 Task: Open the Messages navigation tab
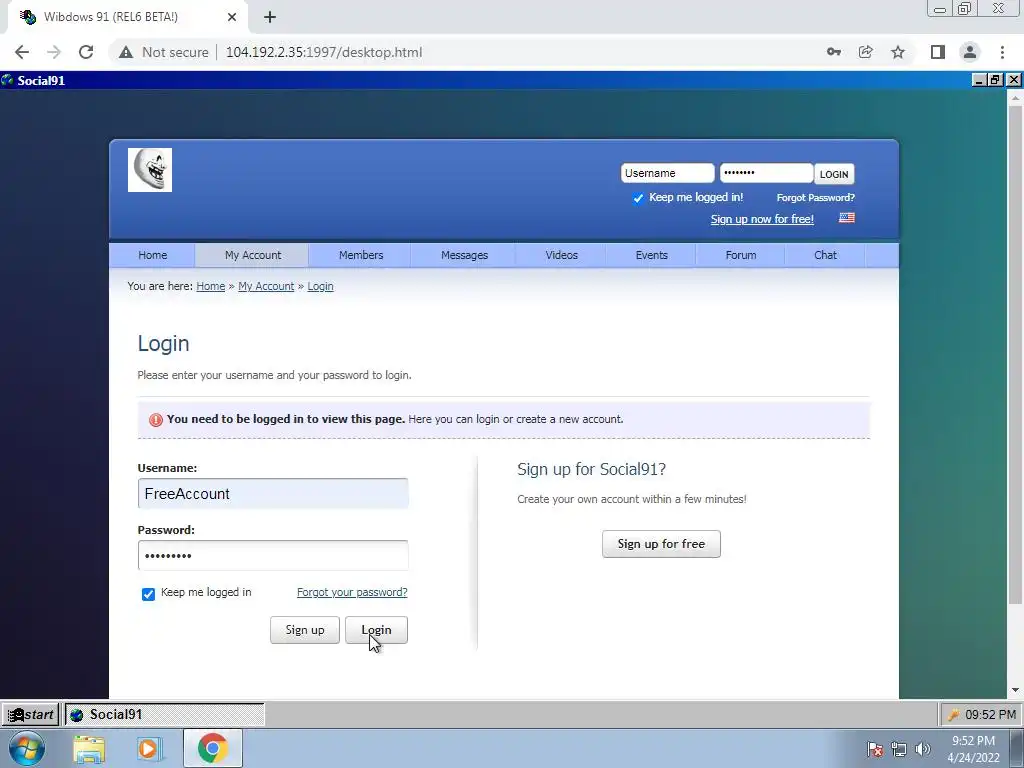pyautogui.click(x=464, y=255)
